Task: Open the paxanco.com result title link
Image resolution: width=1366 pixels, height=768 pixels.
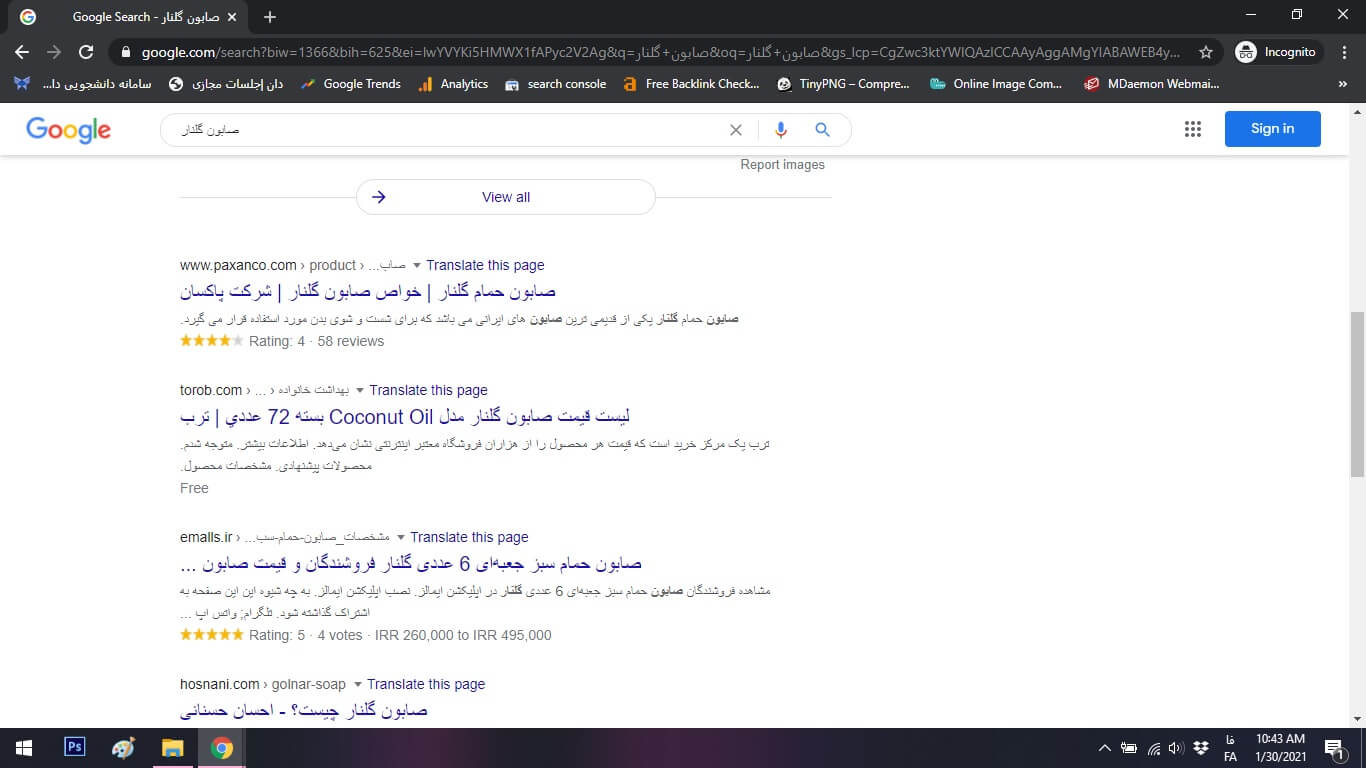Action: (368, 291)
